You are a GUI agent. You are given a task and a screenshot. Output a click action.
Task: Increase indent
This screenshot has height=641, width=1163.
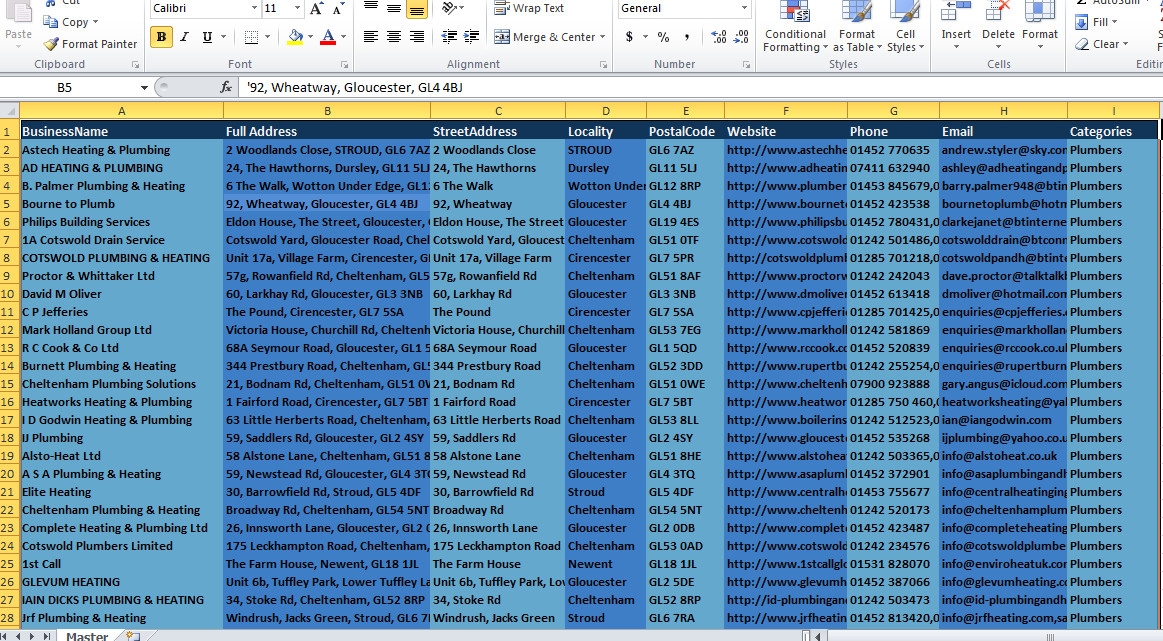(471, 36)
